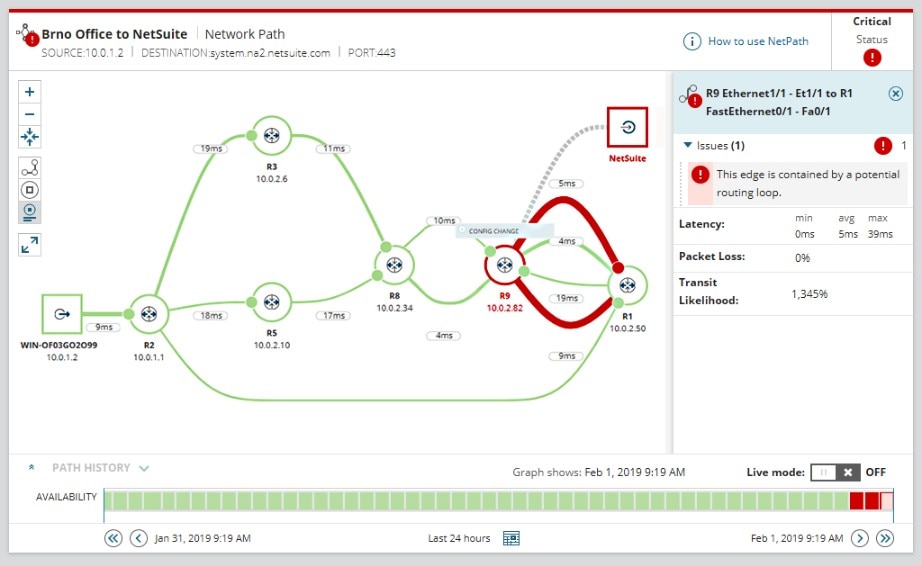Close the R9 to R1 details panel
Screen dimensions: 922x566
click(x=896, y=93)
